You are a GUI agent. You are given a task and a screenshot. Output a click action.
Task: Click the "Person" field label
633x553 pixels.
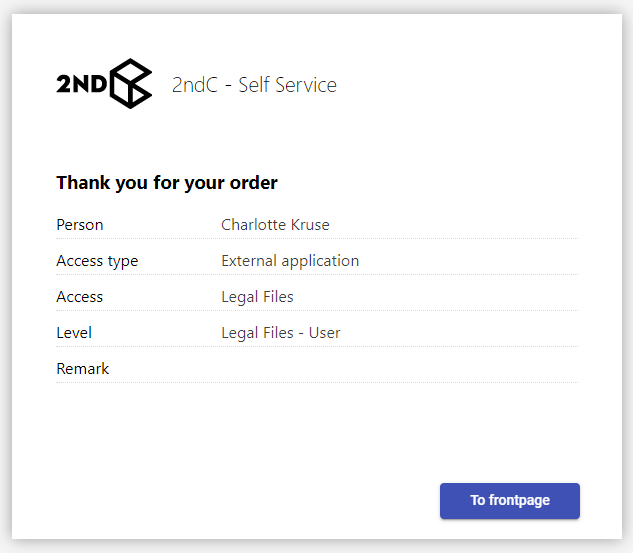tap(80, 225)
